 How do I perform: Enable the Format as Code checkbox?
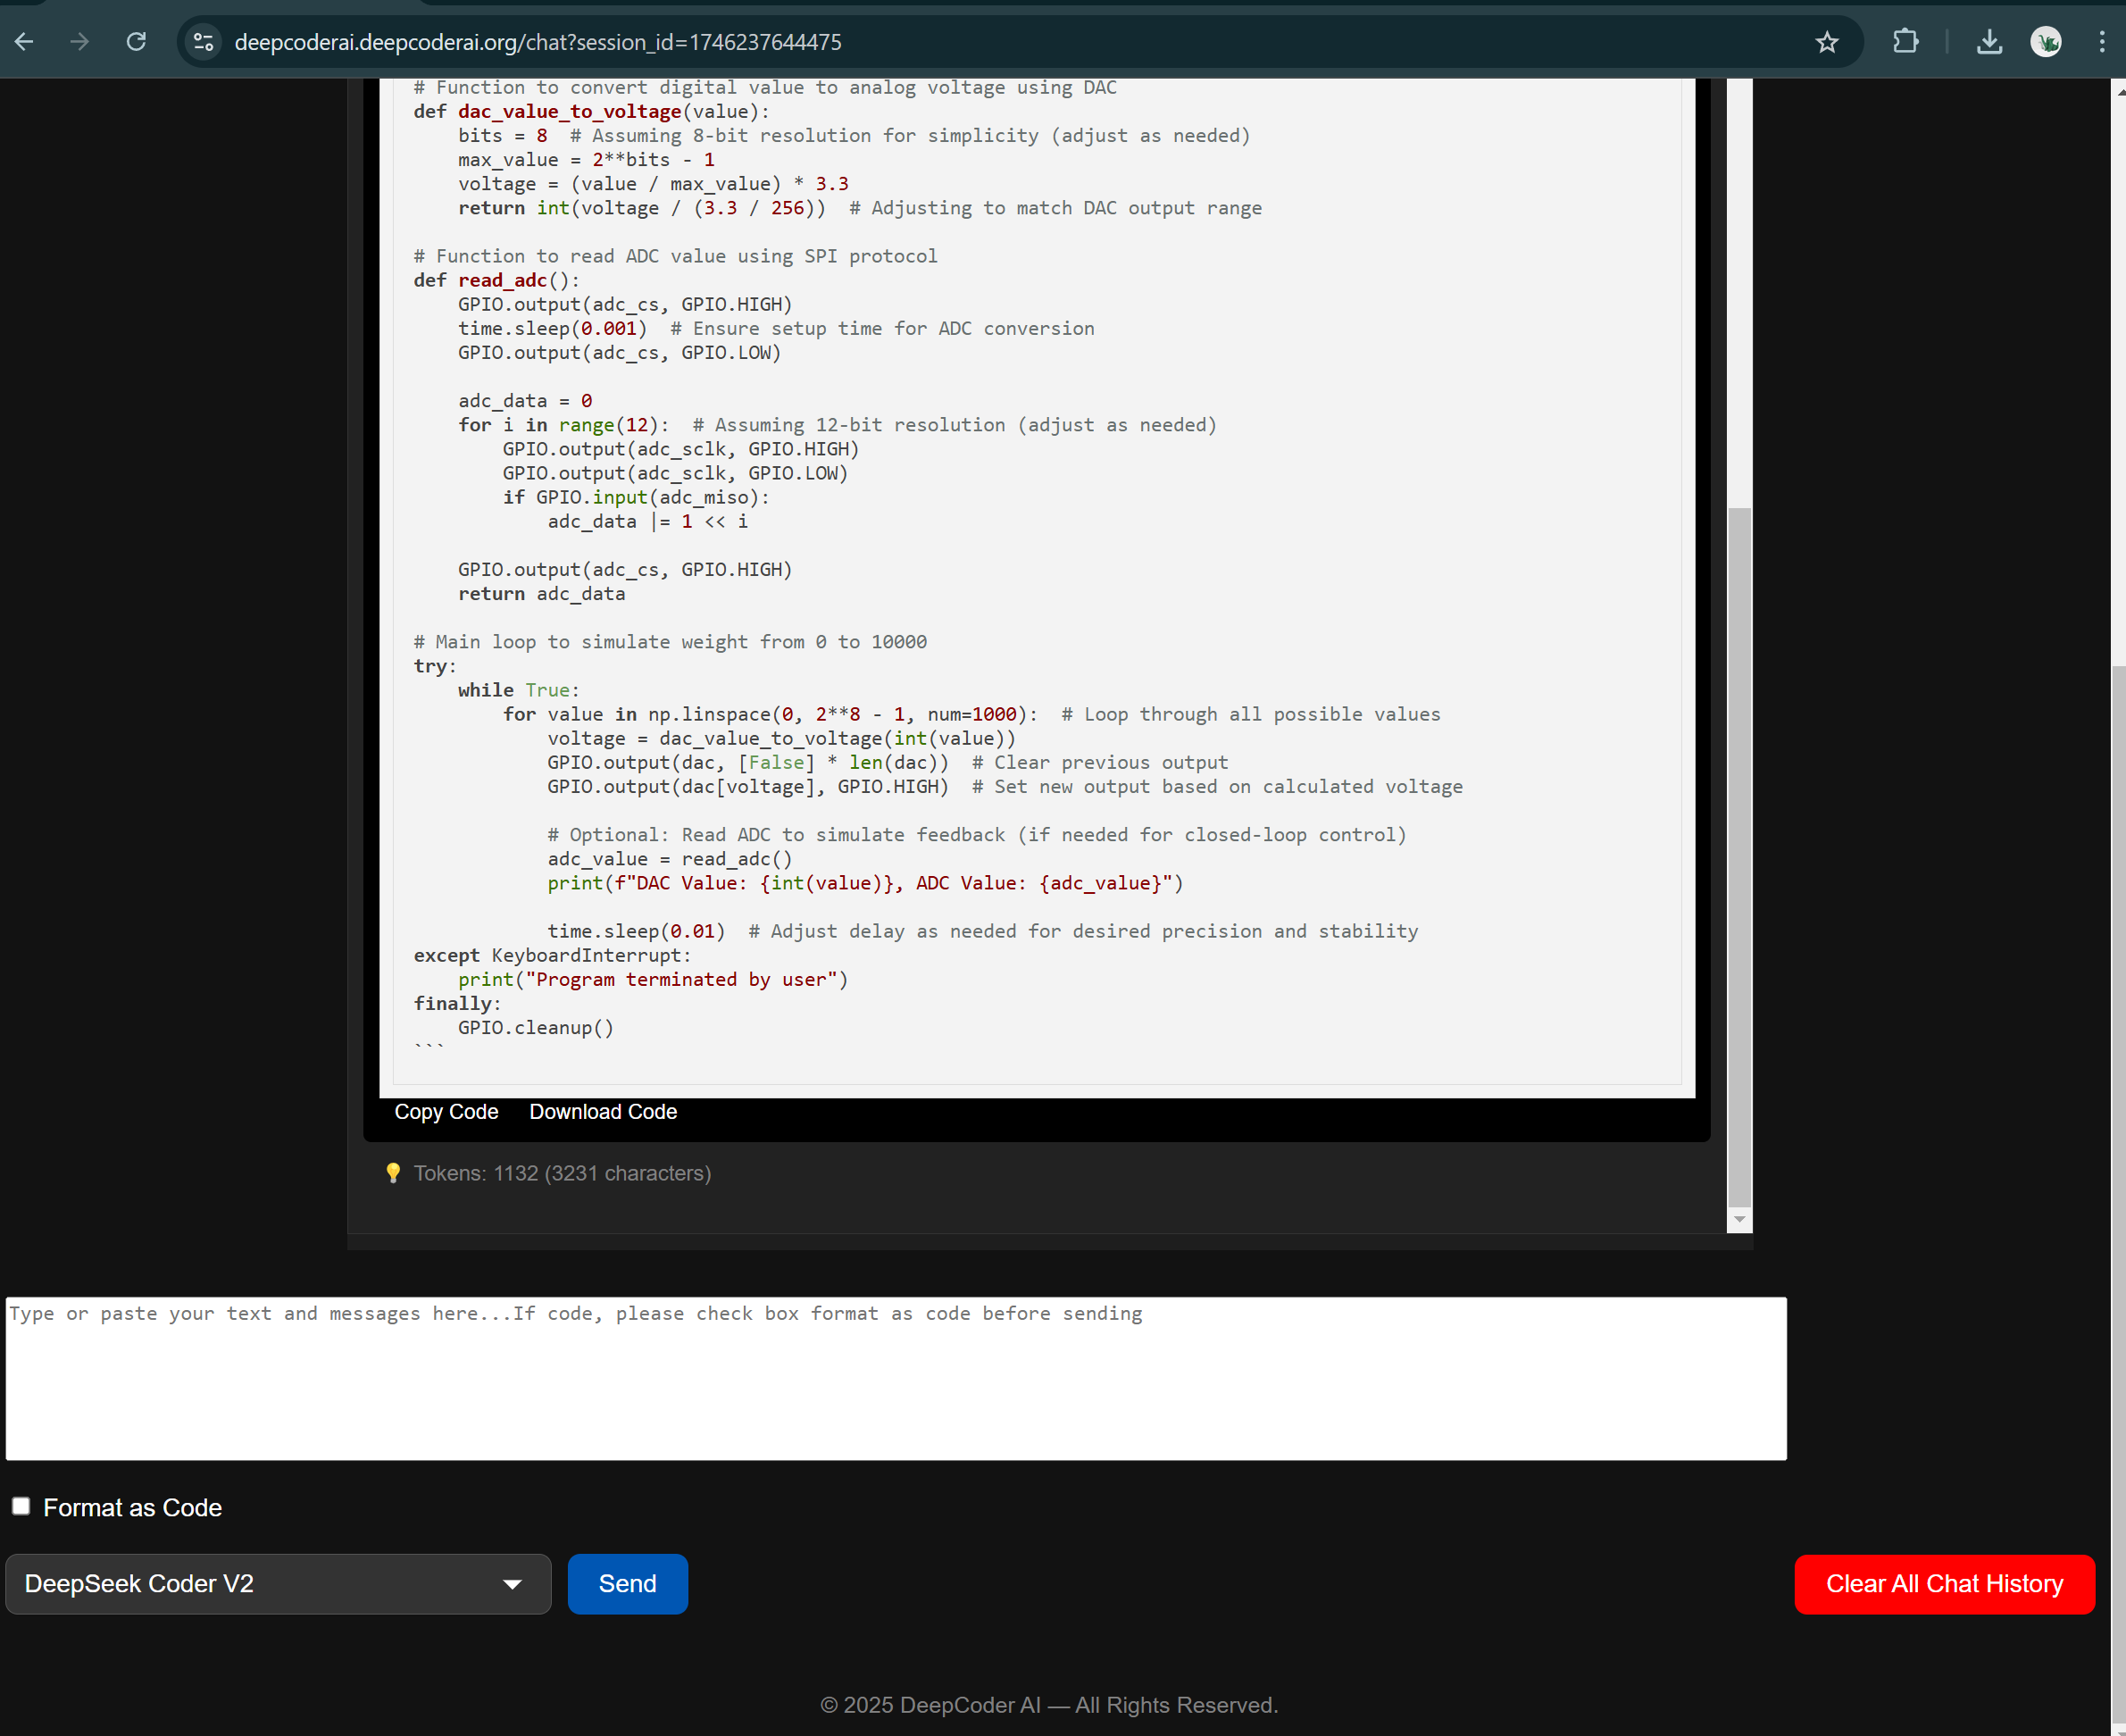[x=21, y=1506]
